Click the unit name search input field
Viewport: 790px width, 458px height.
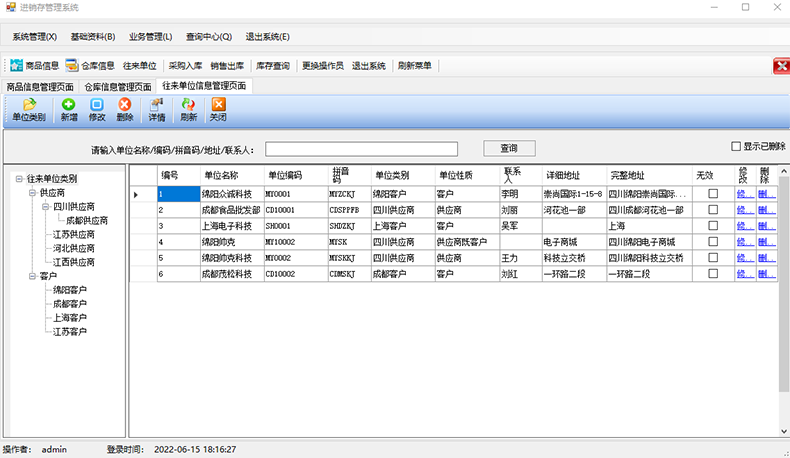point(361,149)
